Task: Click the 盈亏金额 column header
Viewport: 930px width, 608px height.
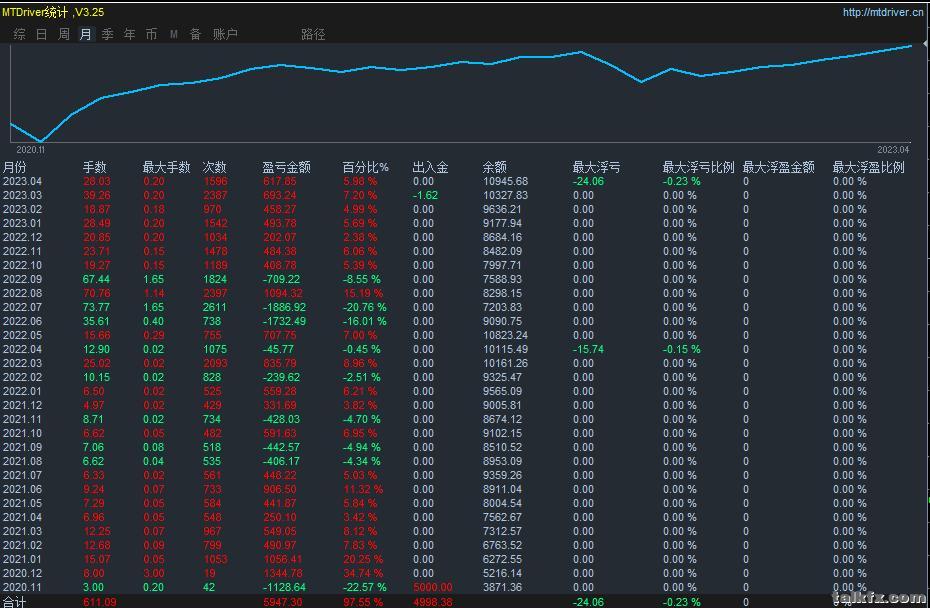Action: click(x=286, y=167)
